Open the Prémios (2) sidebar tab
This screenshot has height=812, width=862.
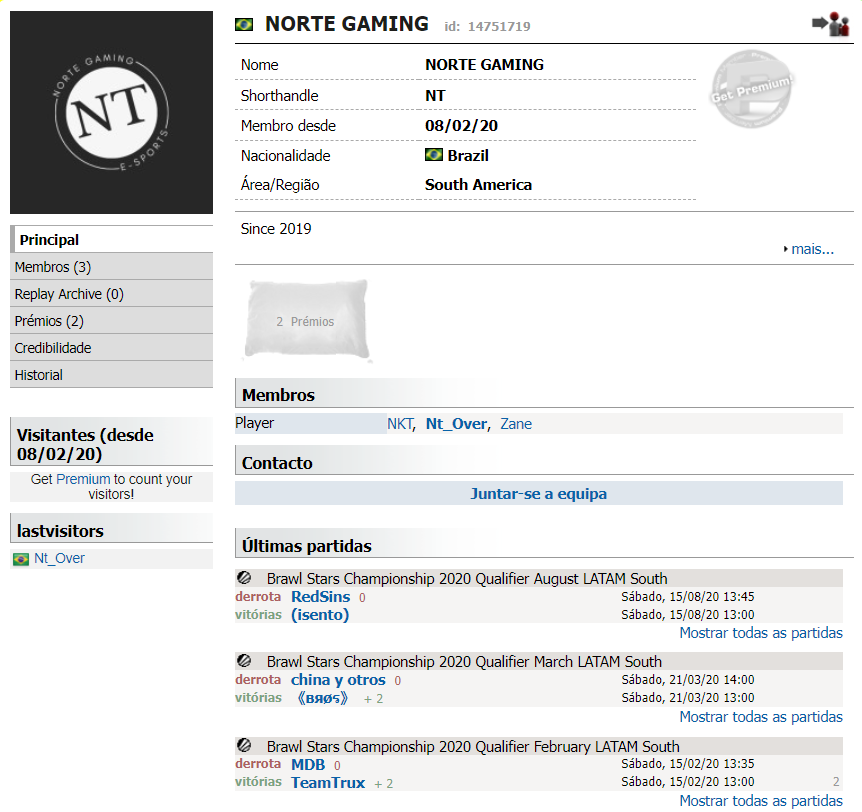pos(112,321)
